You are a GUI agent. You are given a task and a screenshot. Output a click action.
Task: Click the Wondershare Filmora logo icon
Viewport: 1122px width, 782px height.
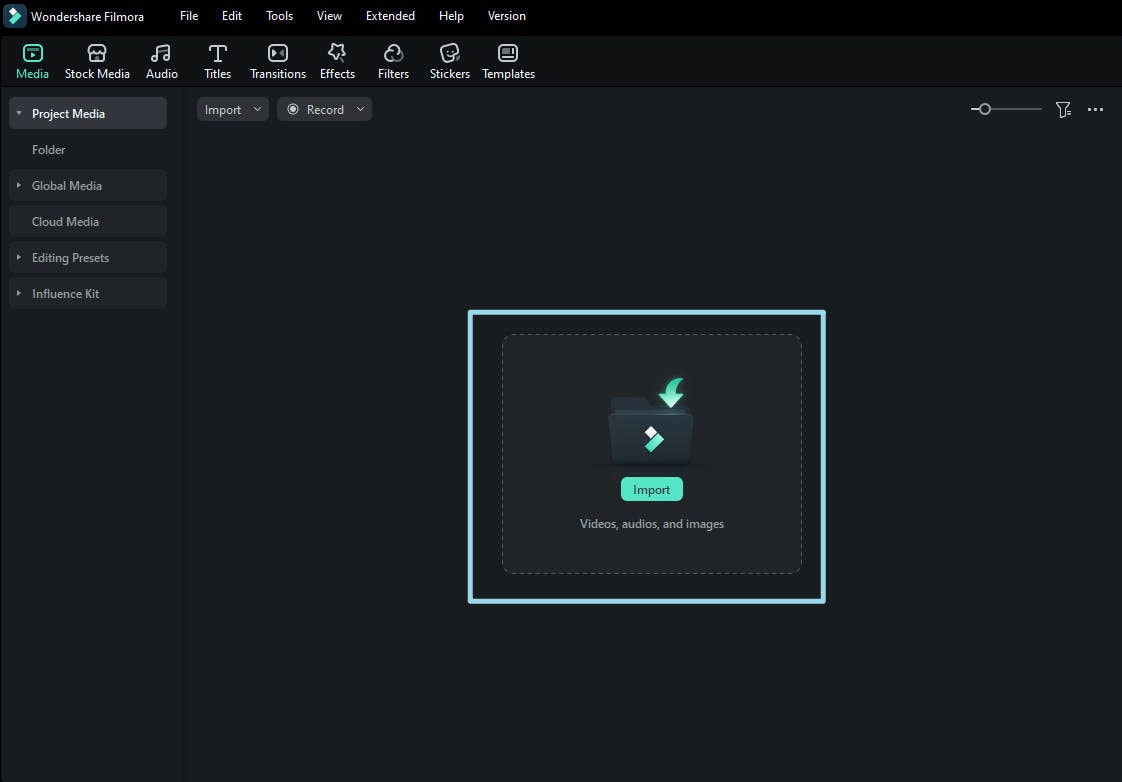(14, 16)
